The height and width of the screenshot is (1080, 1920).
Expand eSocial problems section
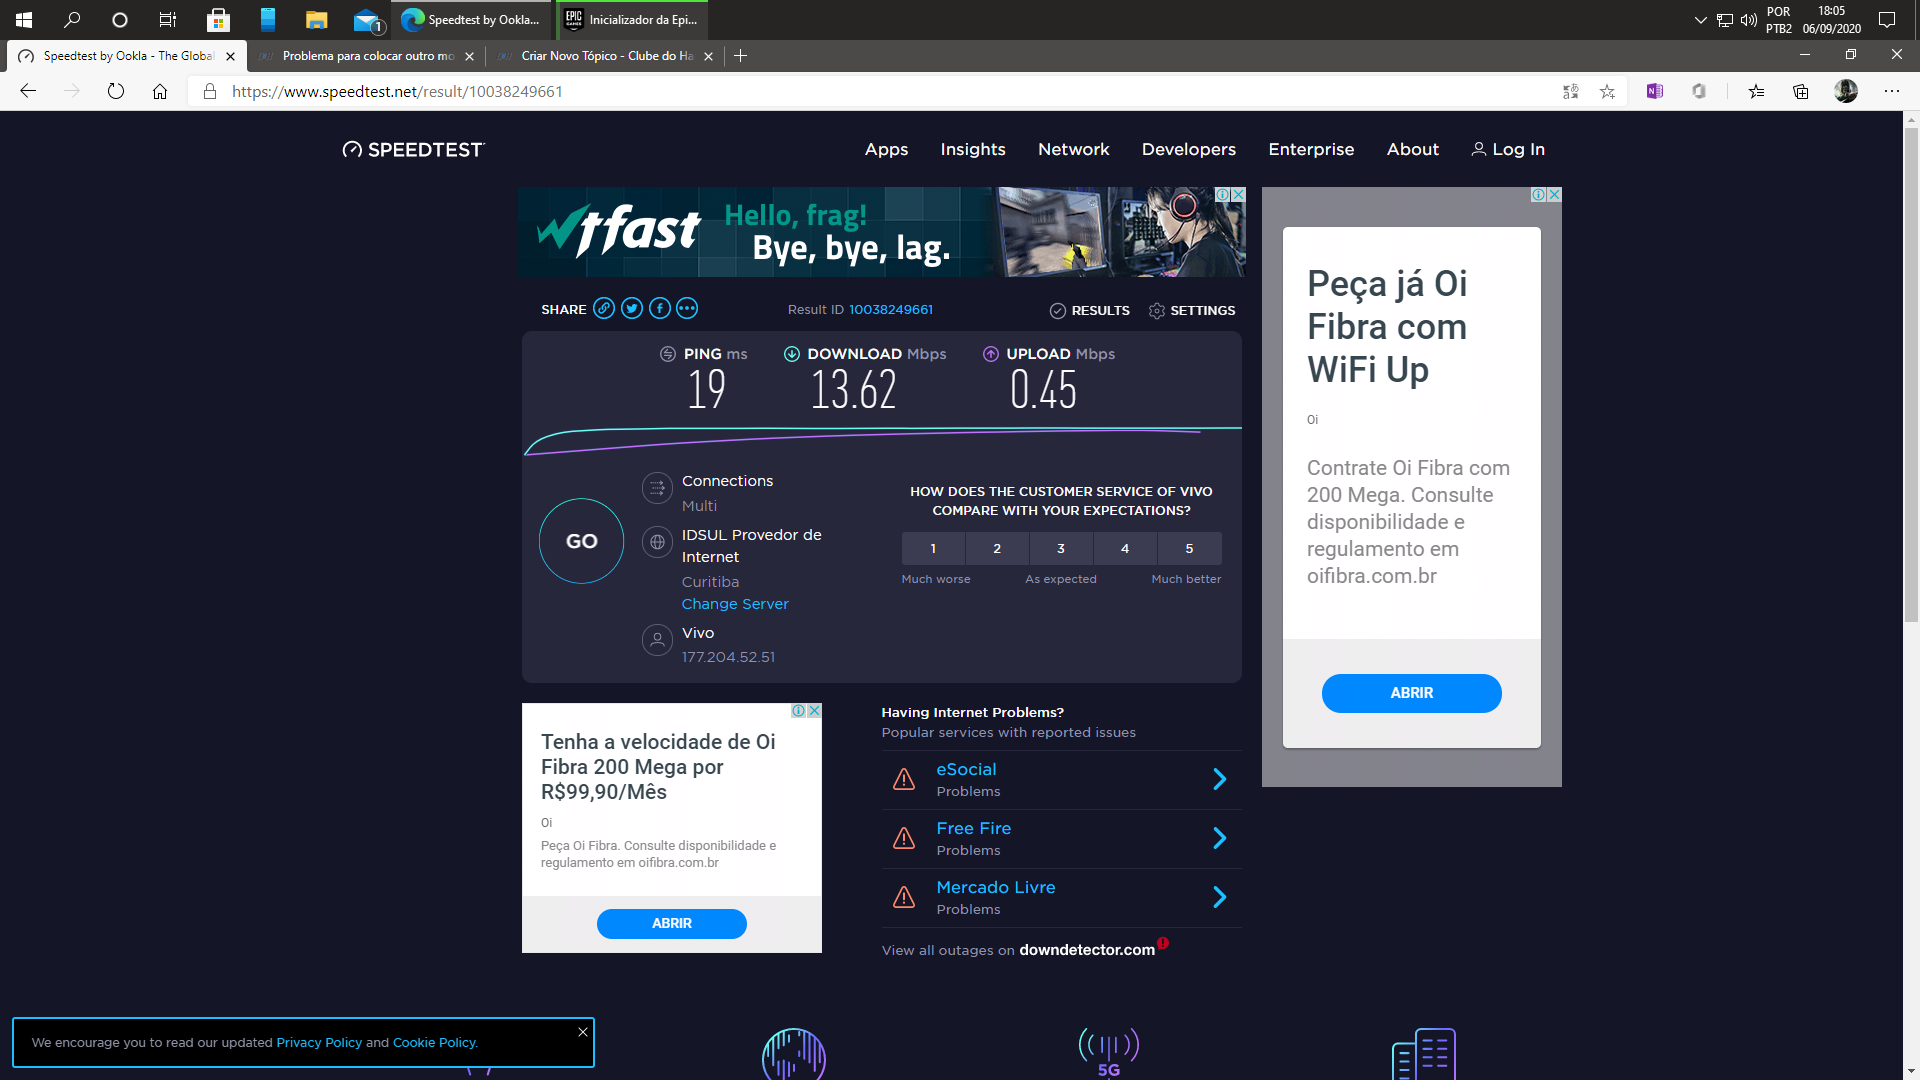pyautogui.click(x=1218, y=778)
